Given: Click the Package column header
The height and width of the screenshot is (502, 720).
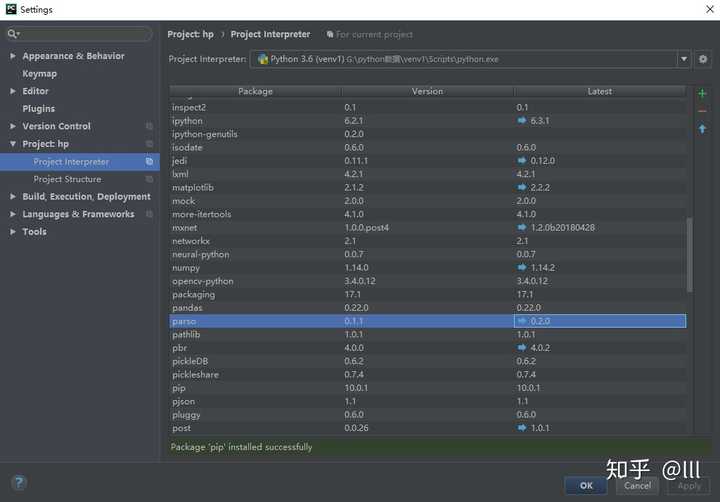Looking at the screenshot, I should pos(255,91).
